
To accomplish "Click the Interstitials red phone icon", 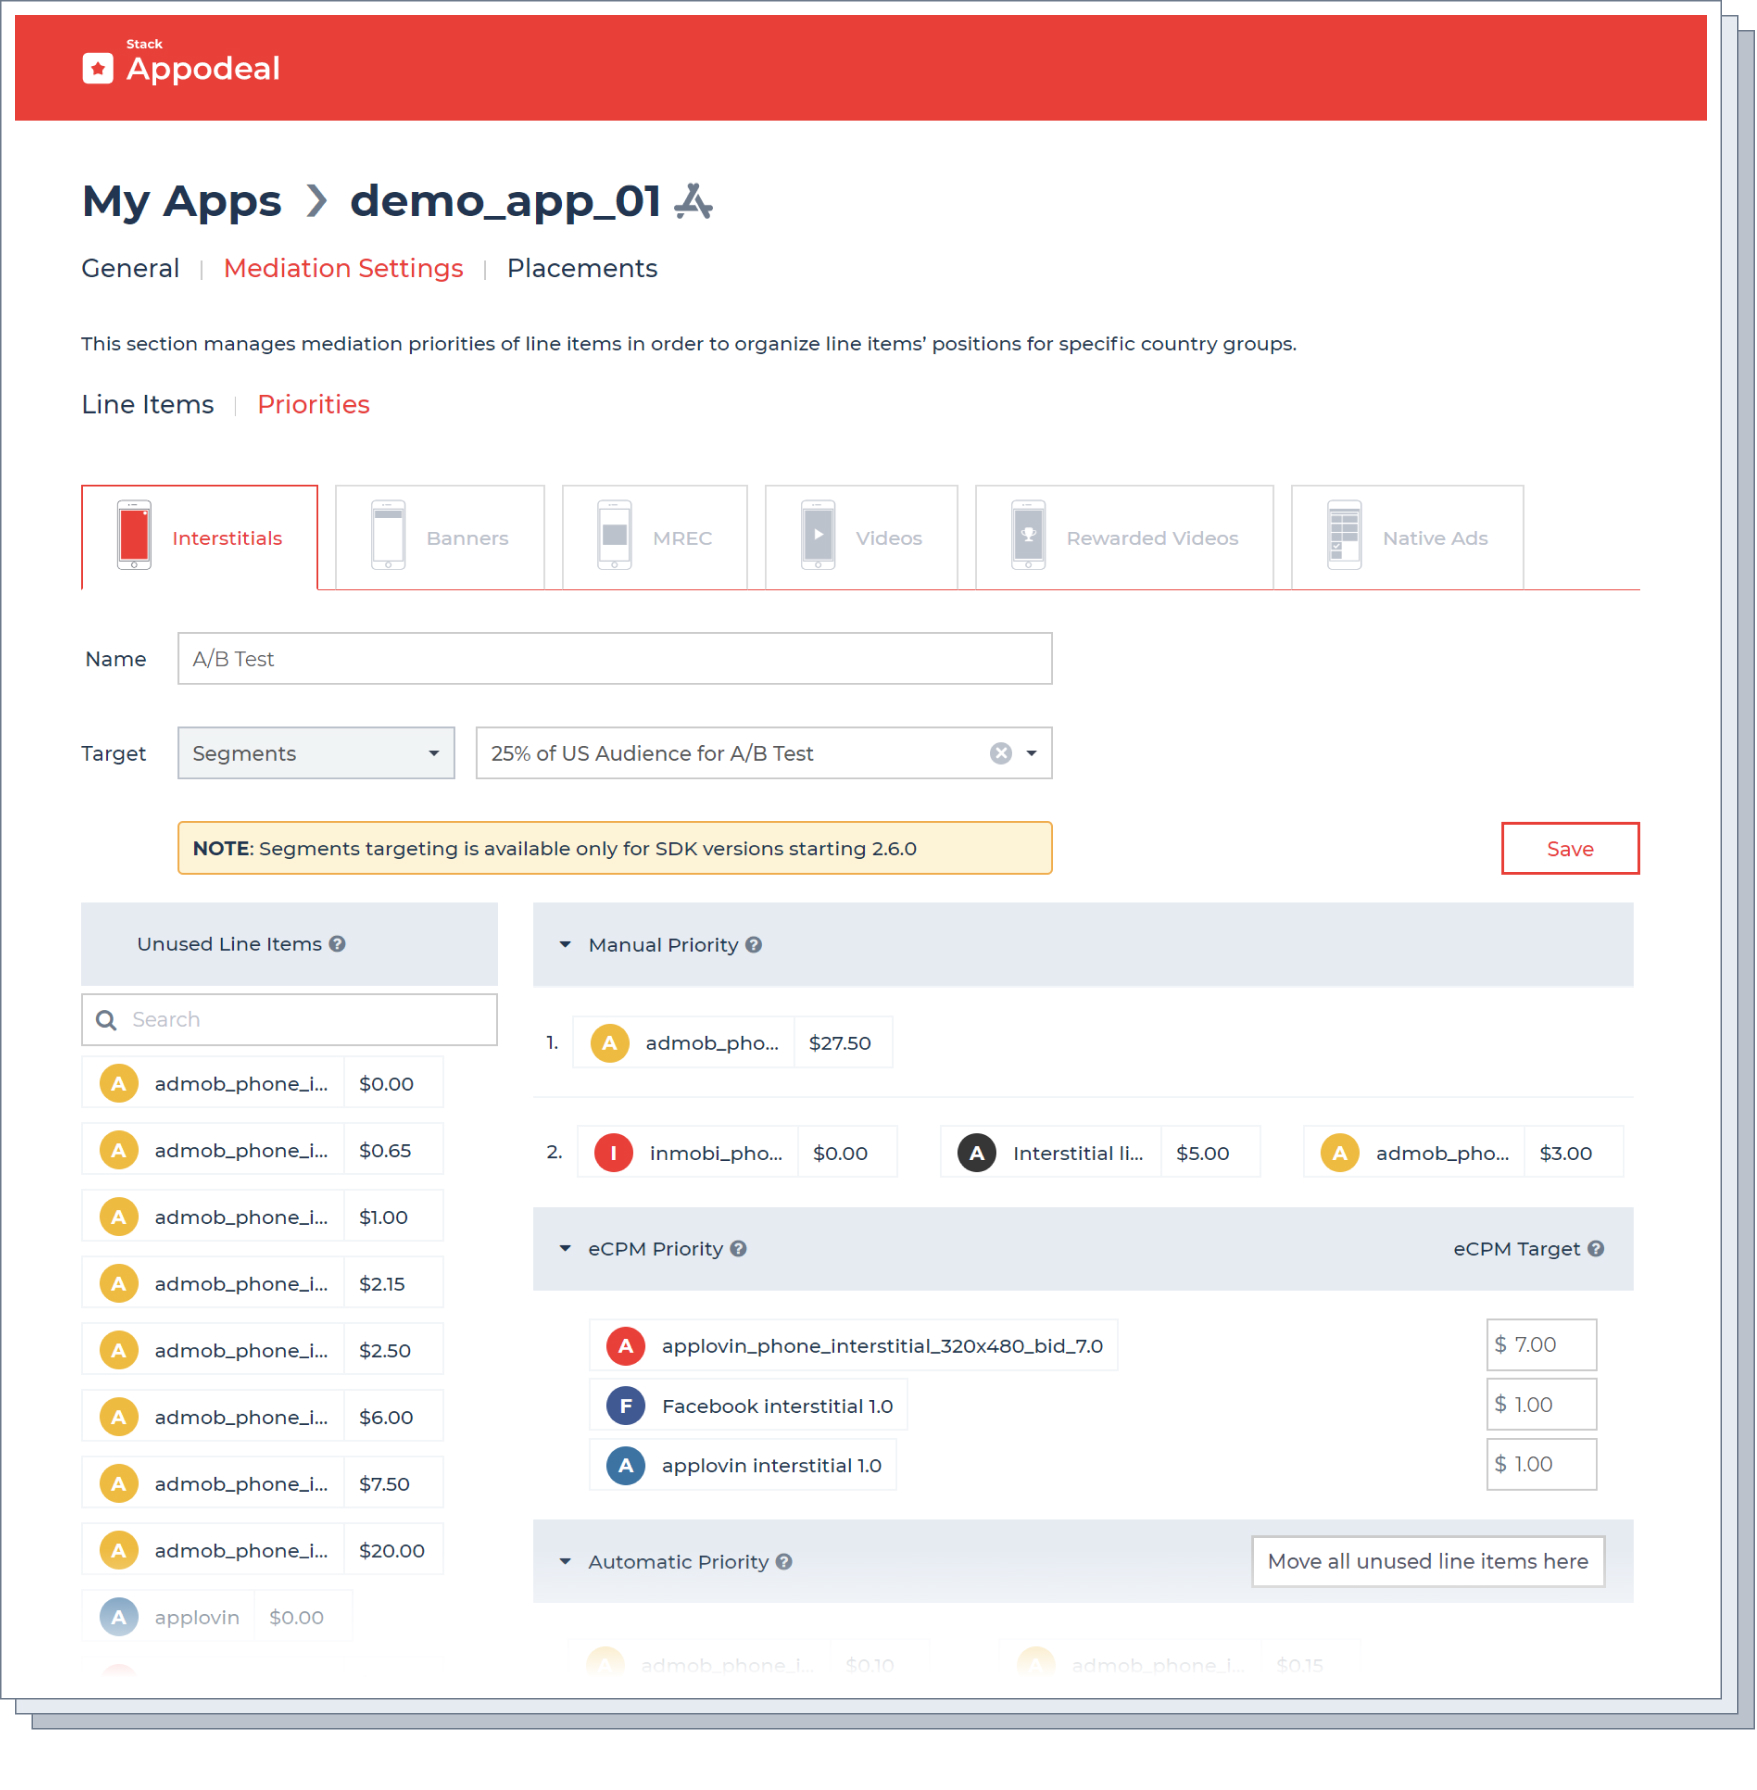I will pyautogui.click(x=134, y=535).
